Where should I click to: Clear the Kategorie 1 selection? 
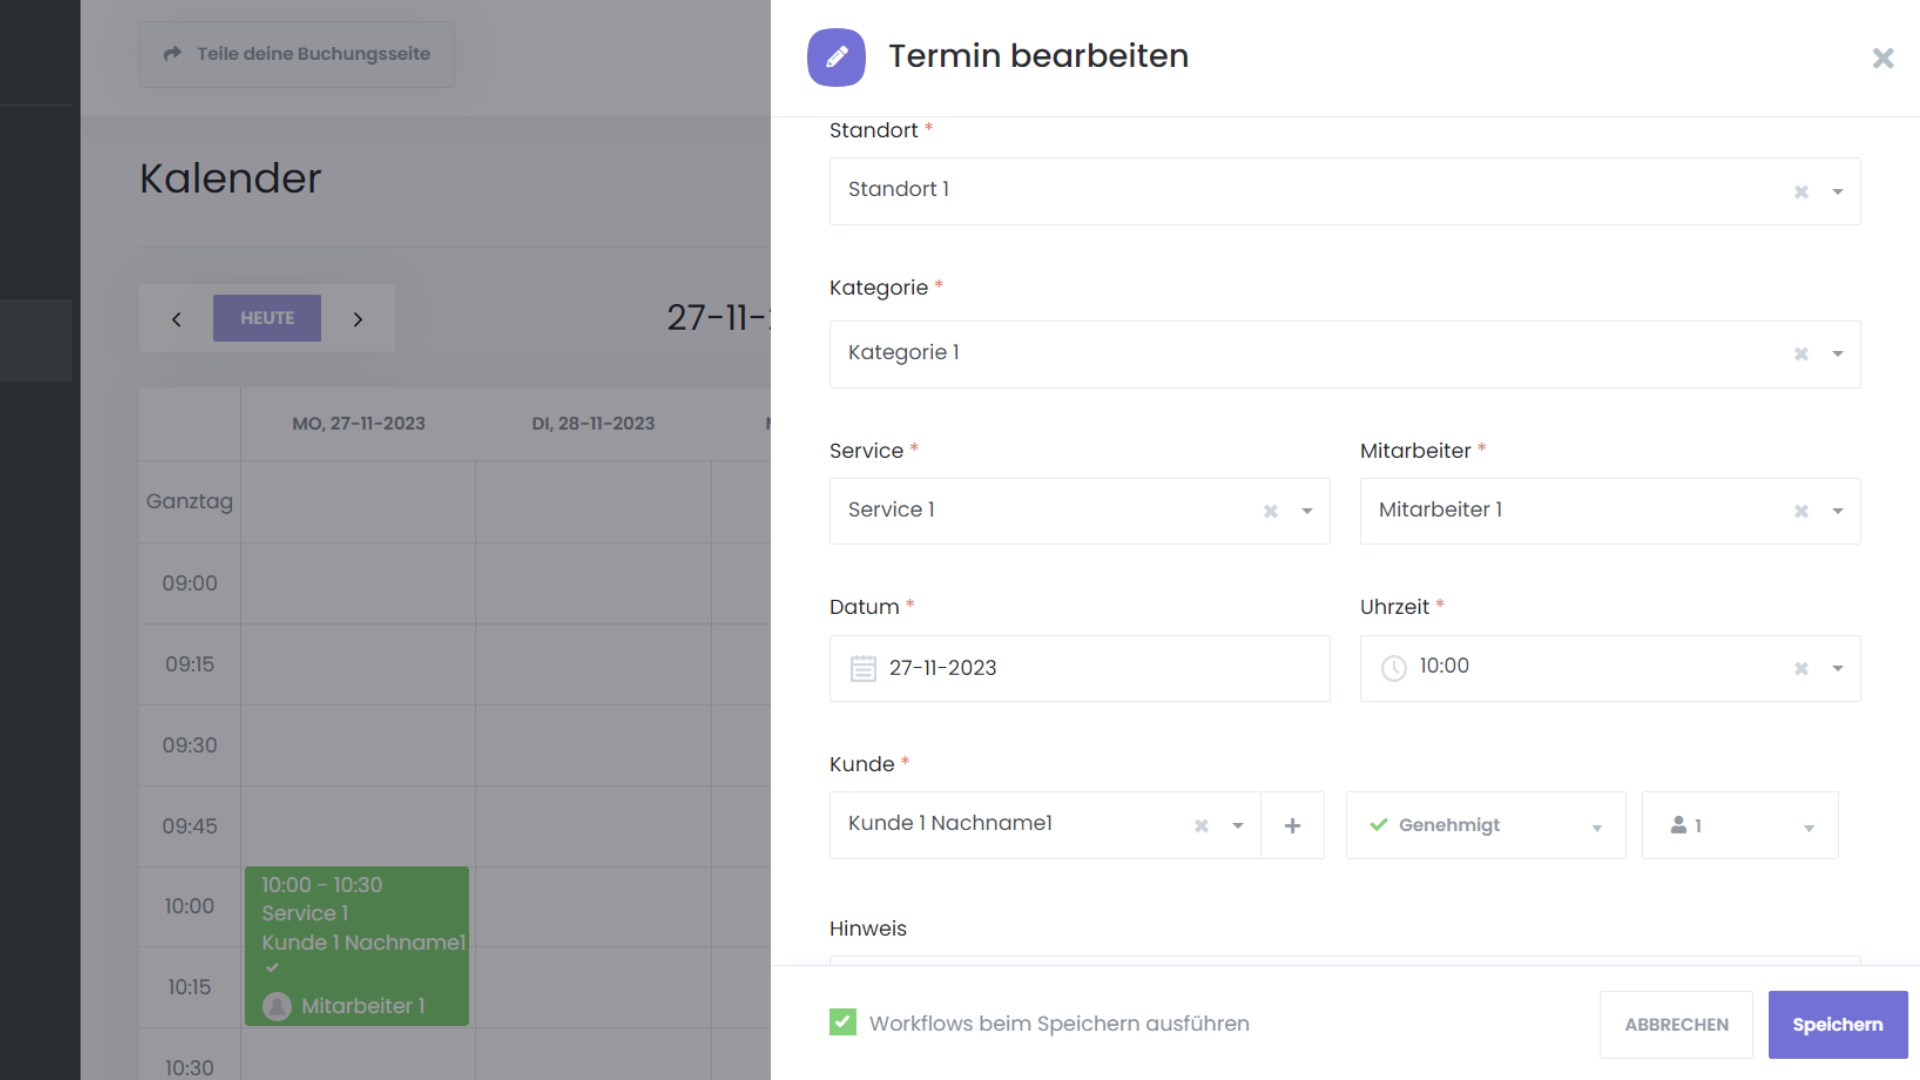pyautogui.click(x=1801, y=354)
